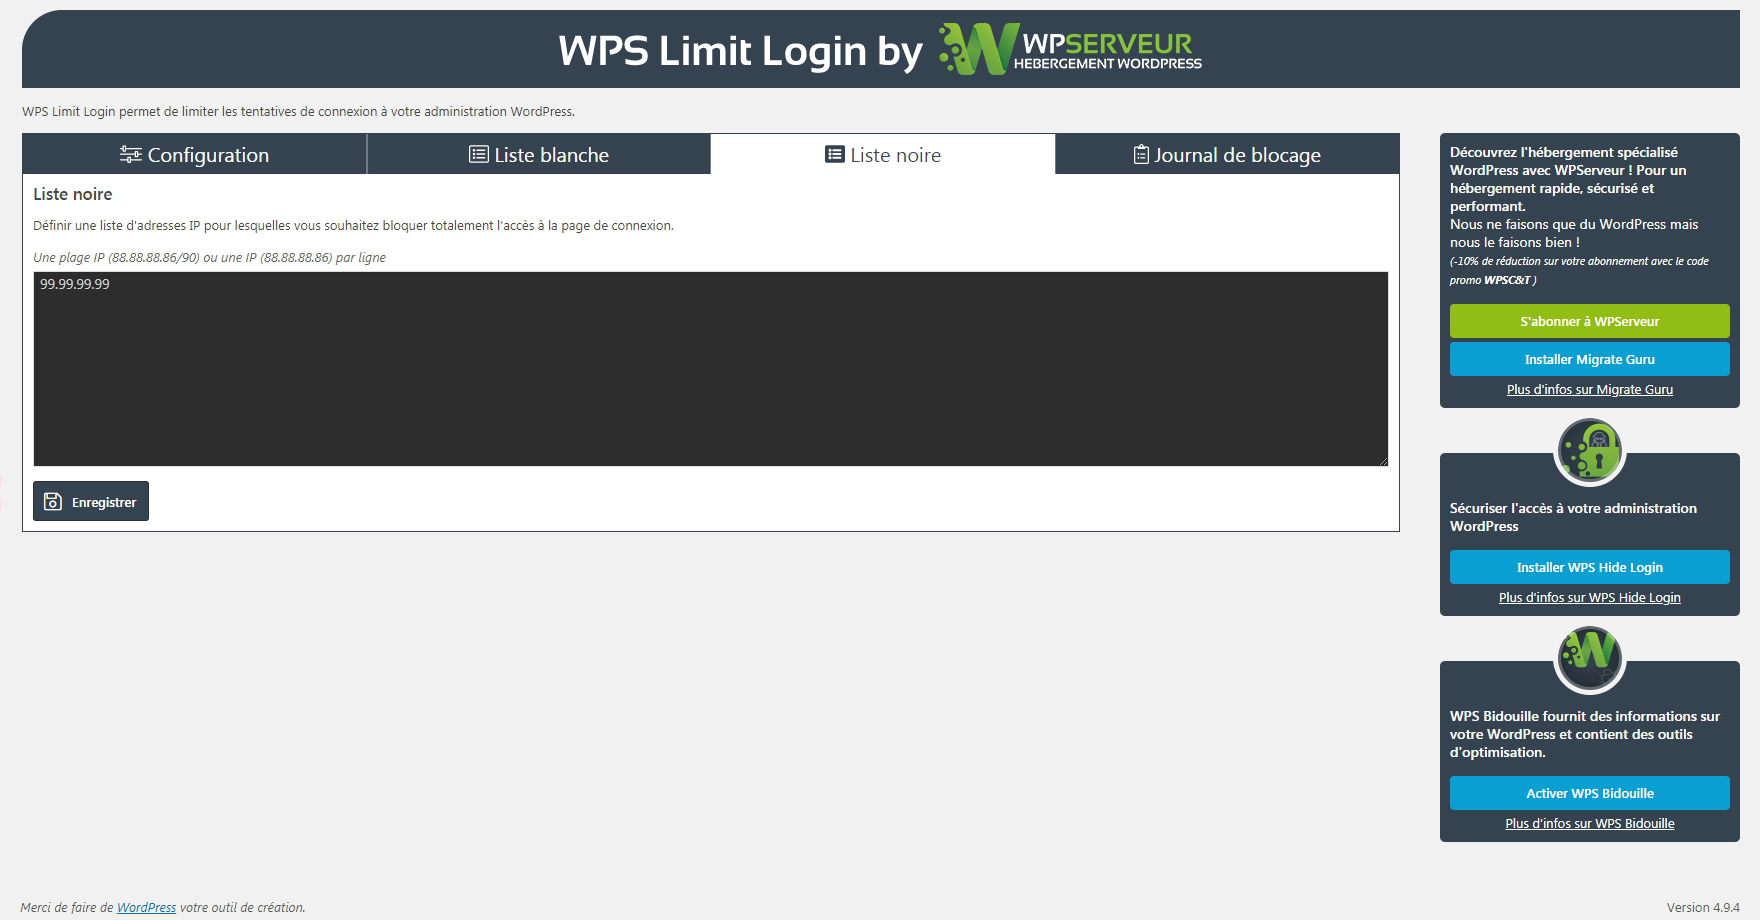The width and height of the screenshot is (1760, 920).
Task: Click Installer Migrate Guru button
Action: point(1590,359)
